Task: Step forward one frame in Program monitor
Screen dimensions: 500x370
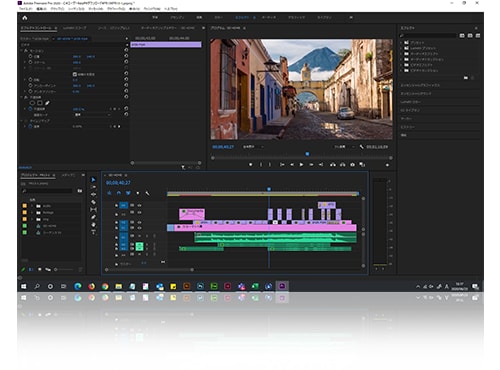Action: point(311,165)
